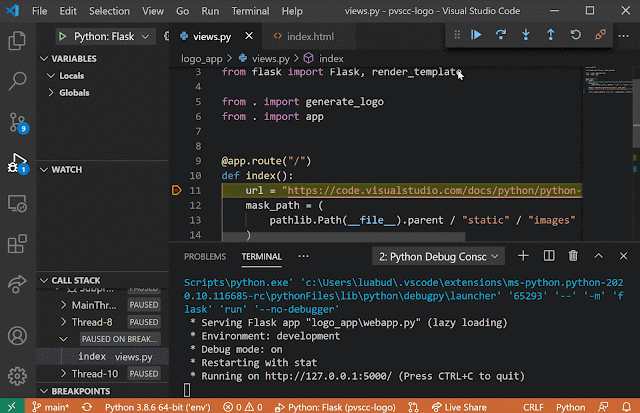Close the terminal panel
640x413 pixels.
623,256
